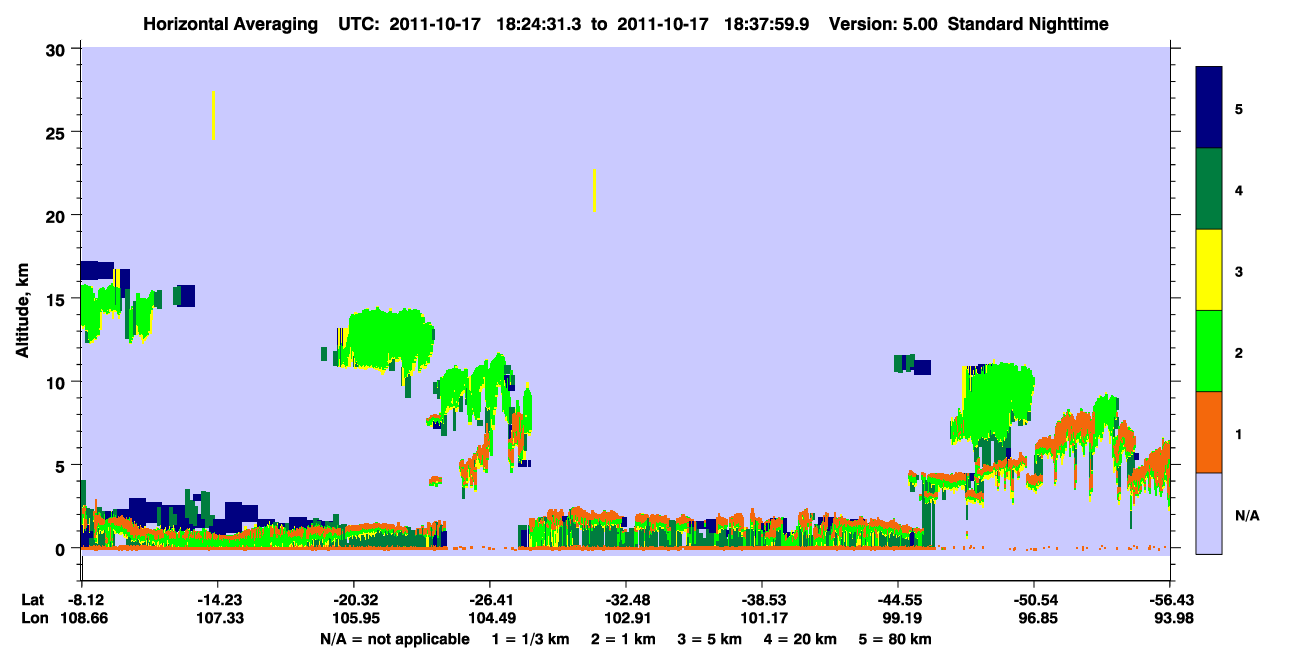Click latitude value -44.55

tap(898, 600)
